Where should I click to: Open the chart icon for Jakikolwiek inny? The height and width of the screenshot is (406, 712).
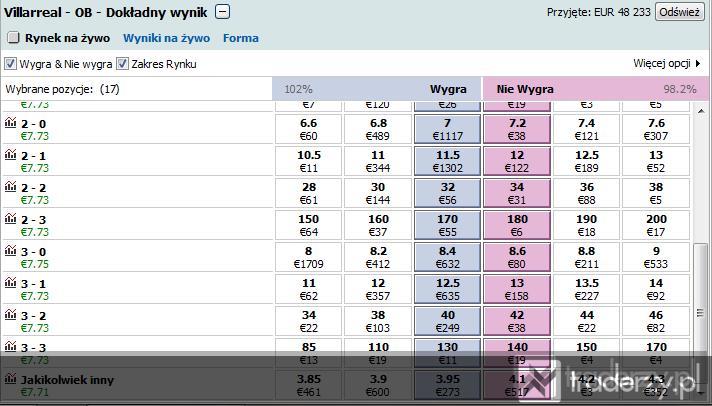(10, 378)
